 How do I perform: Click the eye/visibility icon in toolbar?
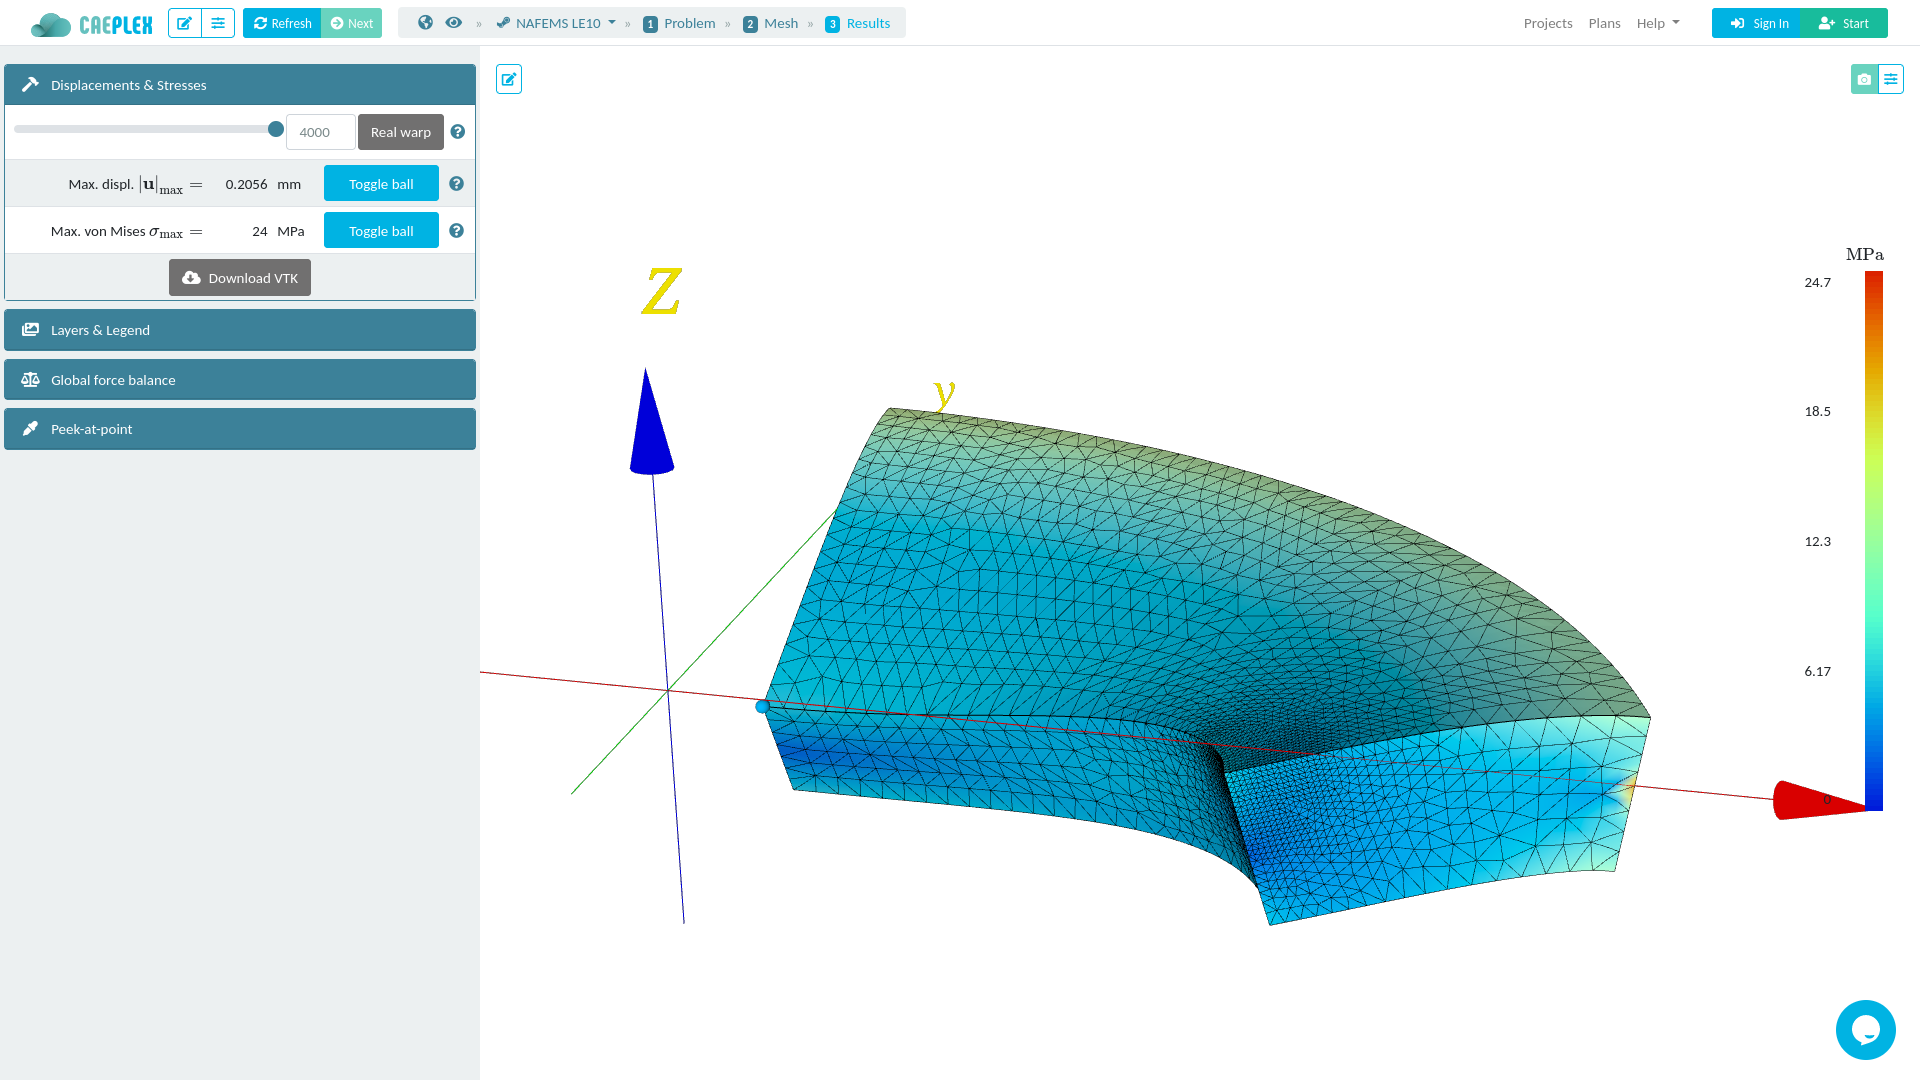point(456,22)
